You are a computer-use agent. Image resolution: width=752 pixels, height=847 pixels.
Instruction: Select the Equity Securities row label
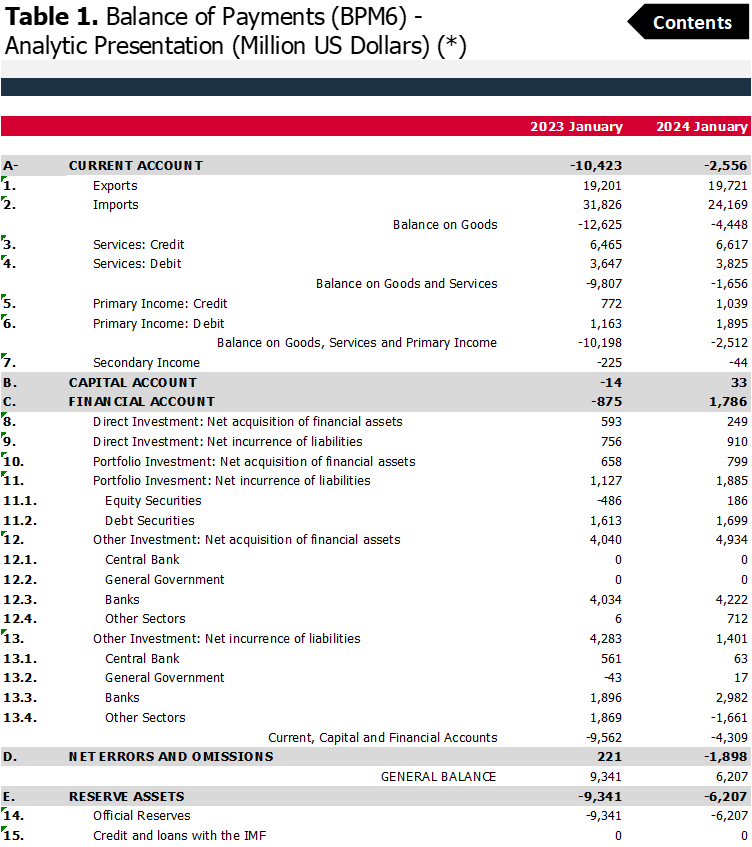153,501
